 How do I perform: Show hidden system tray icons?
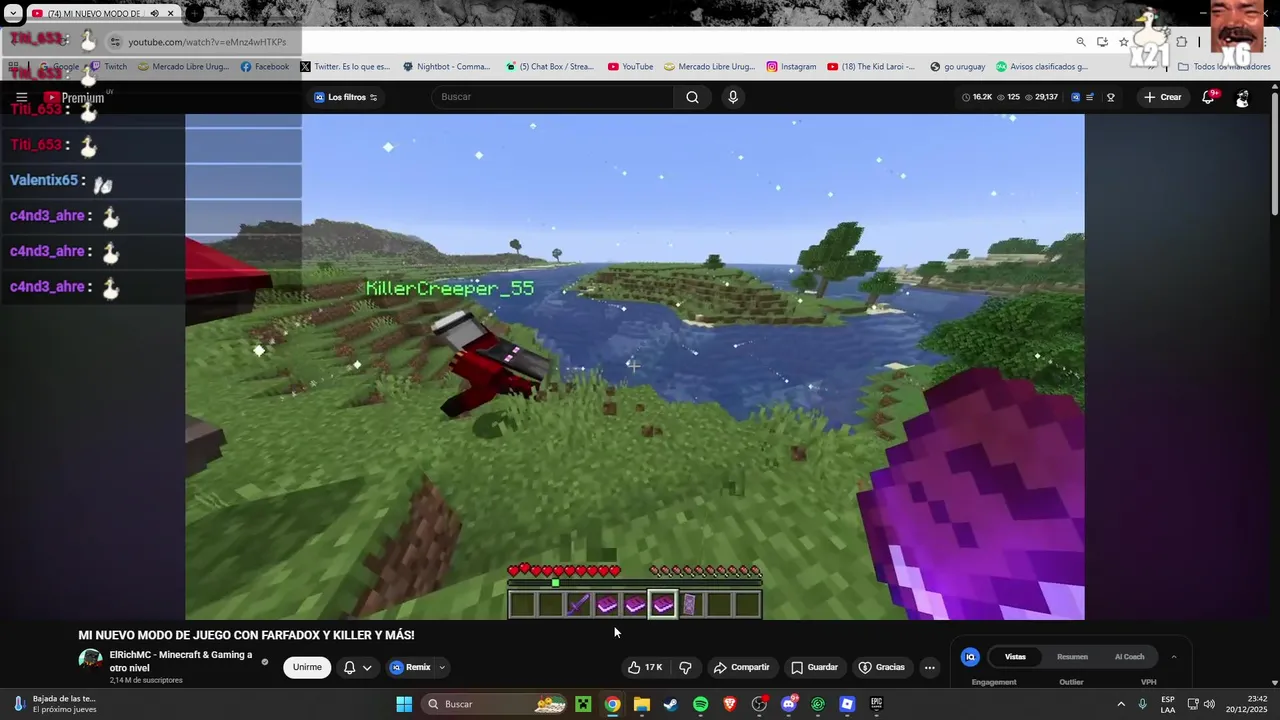(1121, 704)
